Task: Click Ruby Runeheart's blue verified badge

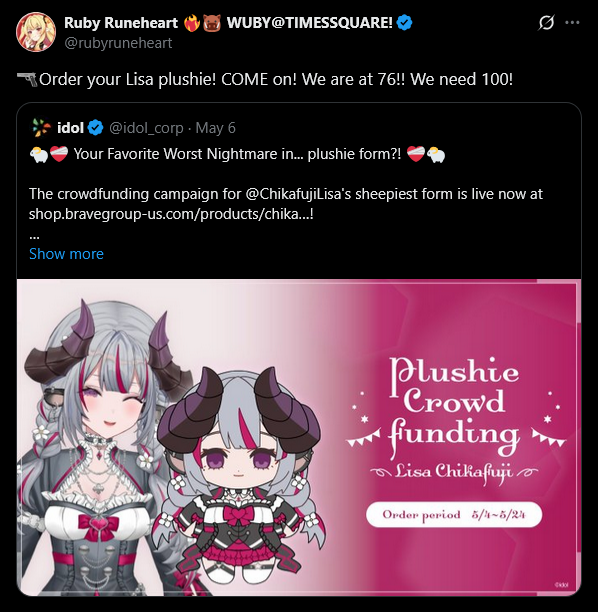Action: (x=404, y=23)
